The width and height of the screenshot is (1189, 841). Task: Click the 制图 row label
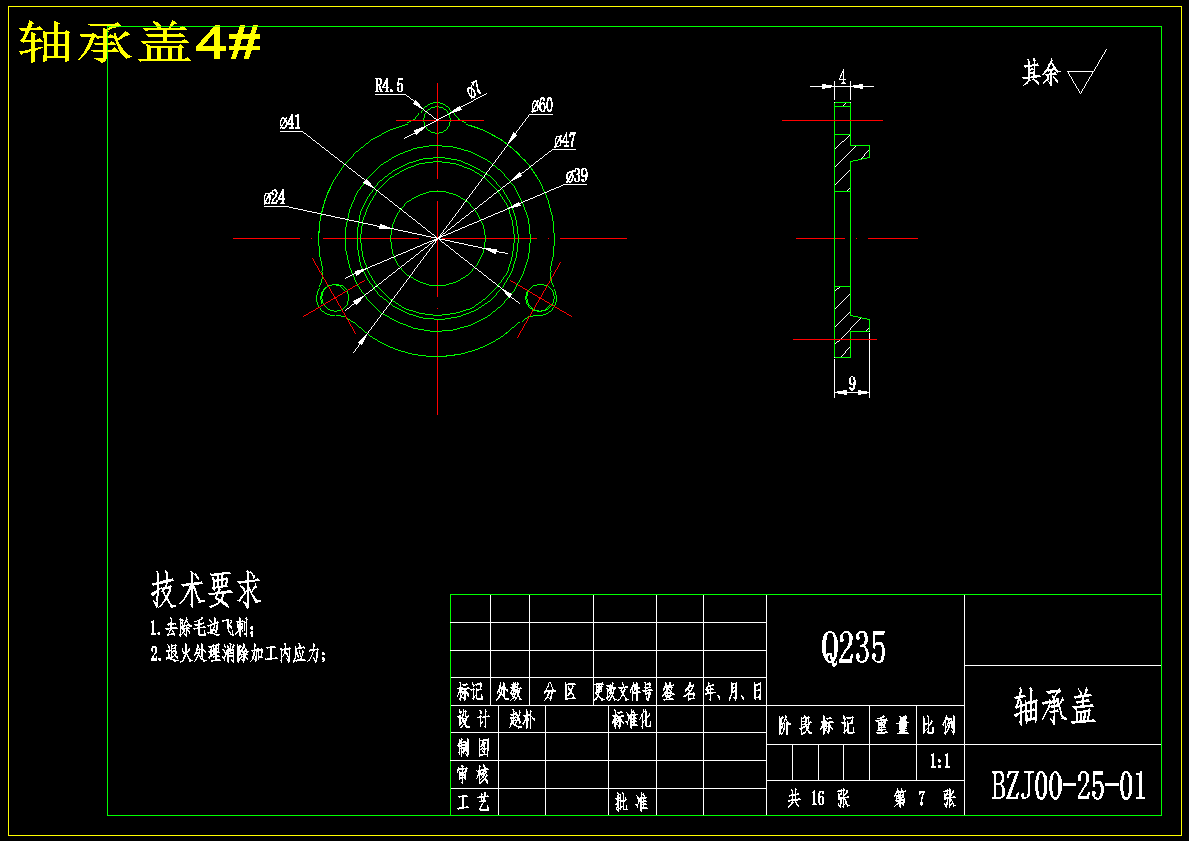coord(474,747)
